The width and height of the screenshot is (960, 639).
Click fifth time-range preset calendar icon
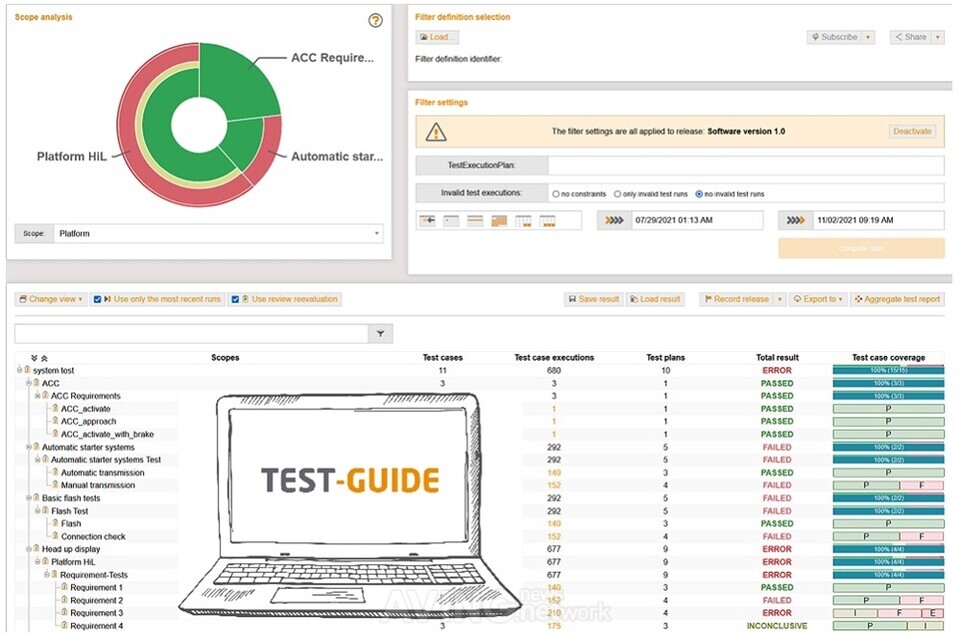(x=523, y=220)
